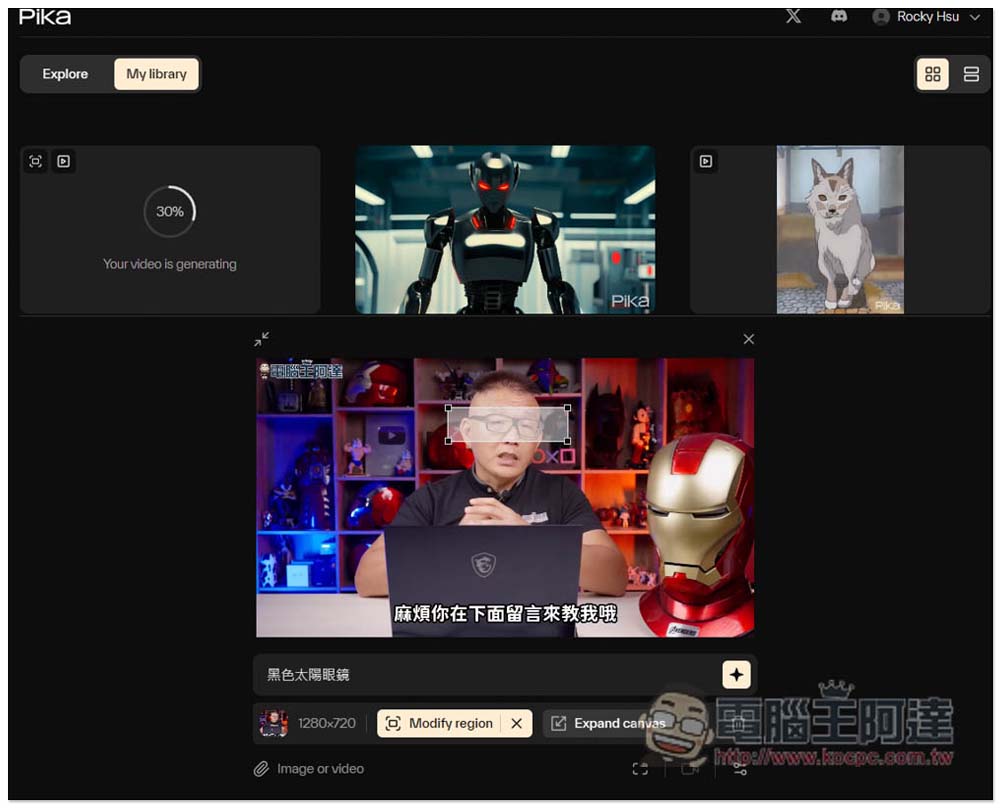Screen dimensions: 1000x809
Task: Collapse the video preview using shrink arrows
Action: point(262,339)
